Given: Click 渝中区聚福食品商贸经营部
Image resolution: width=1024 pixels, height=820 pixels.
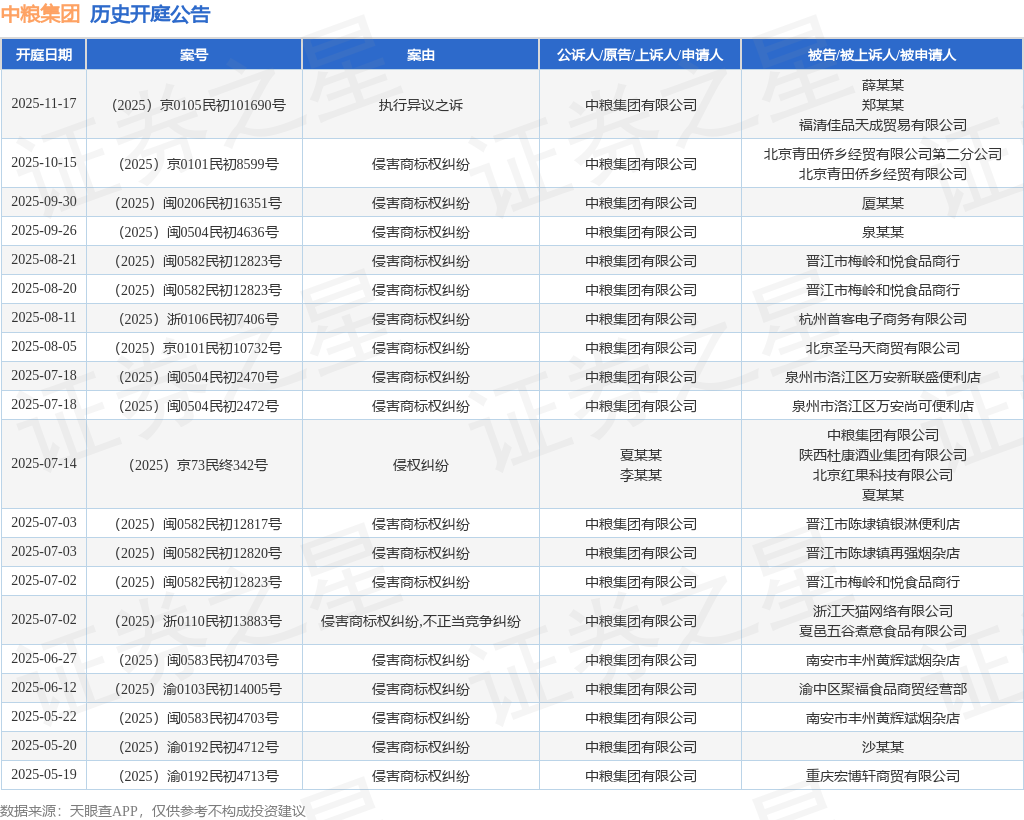Looking at the screenshot, I should (x=882, y=689).
